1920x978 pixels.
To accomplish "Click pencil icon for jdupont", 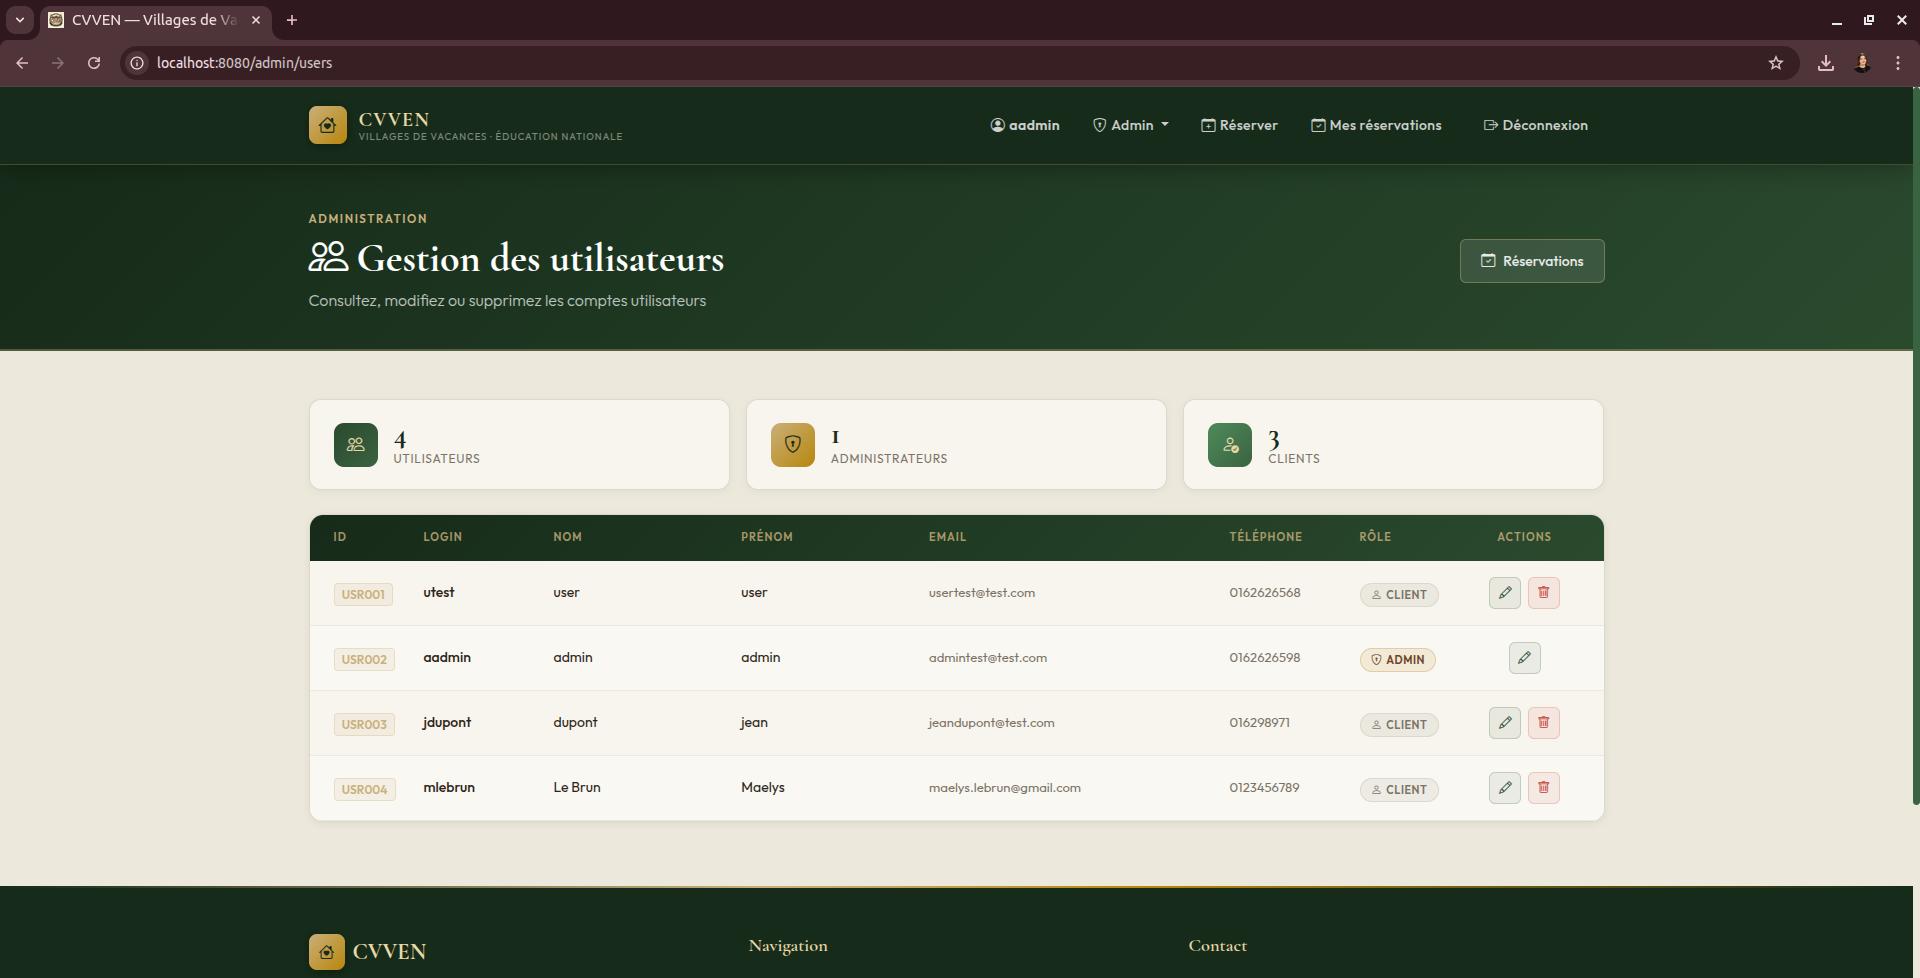I will (1504, 723).
